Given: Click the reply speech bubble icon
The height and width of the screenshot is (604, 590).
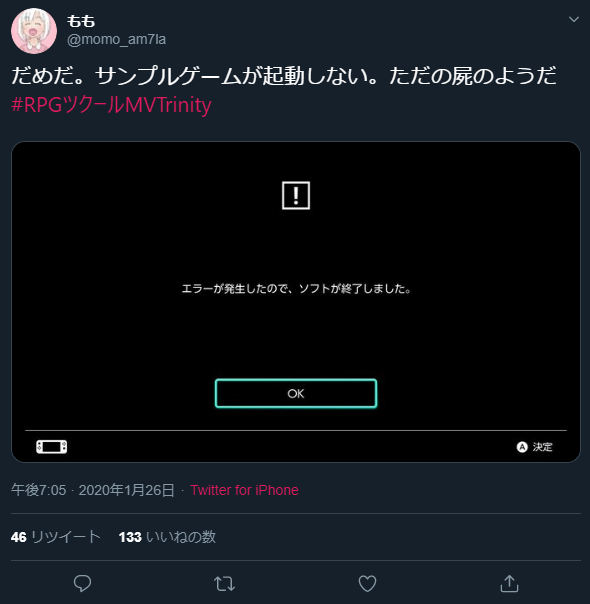Looking at the screenshot, I should pyautogui.click(x=82, y=583).
